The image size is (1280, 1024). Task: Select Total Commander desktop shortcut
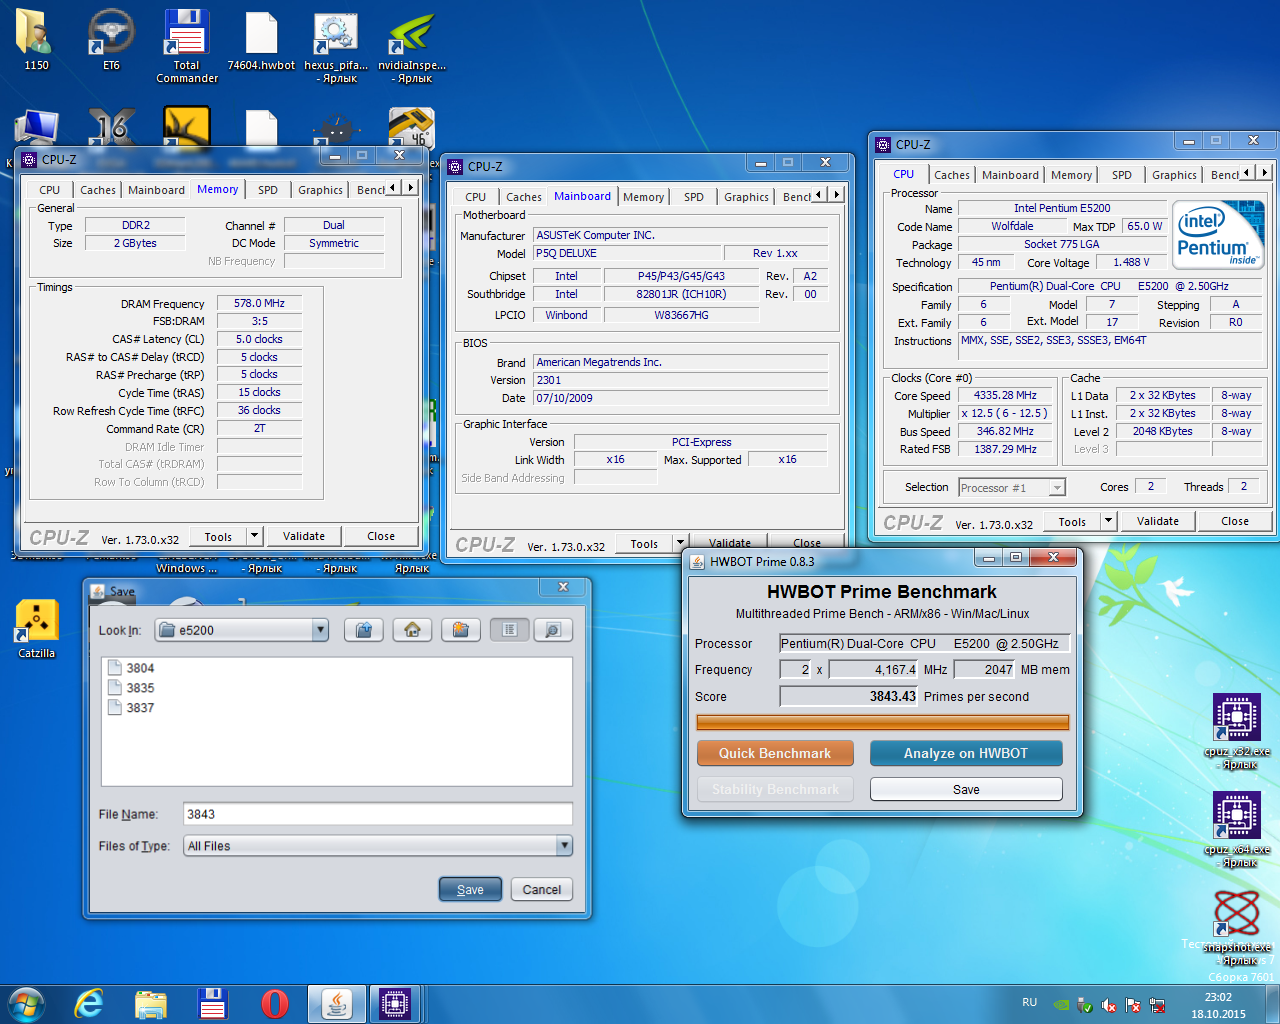click(186, 46)
